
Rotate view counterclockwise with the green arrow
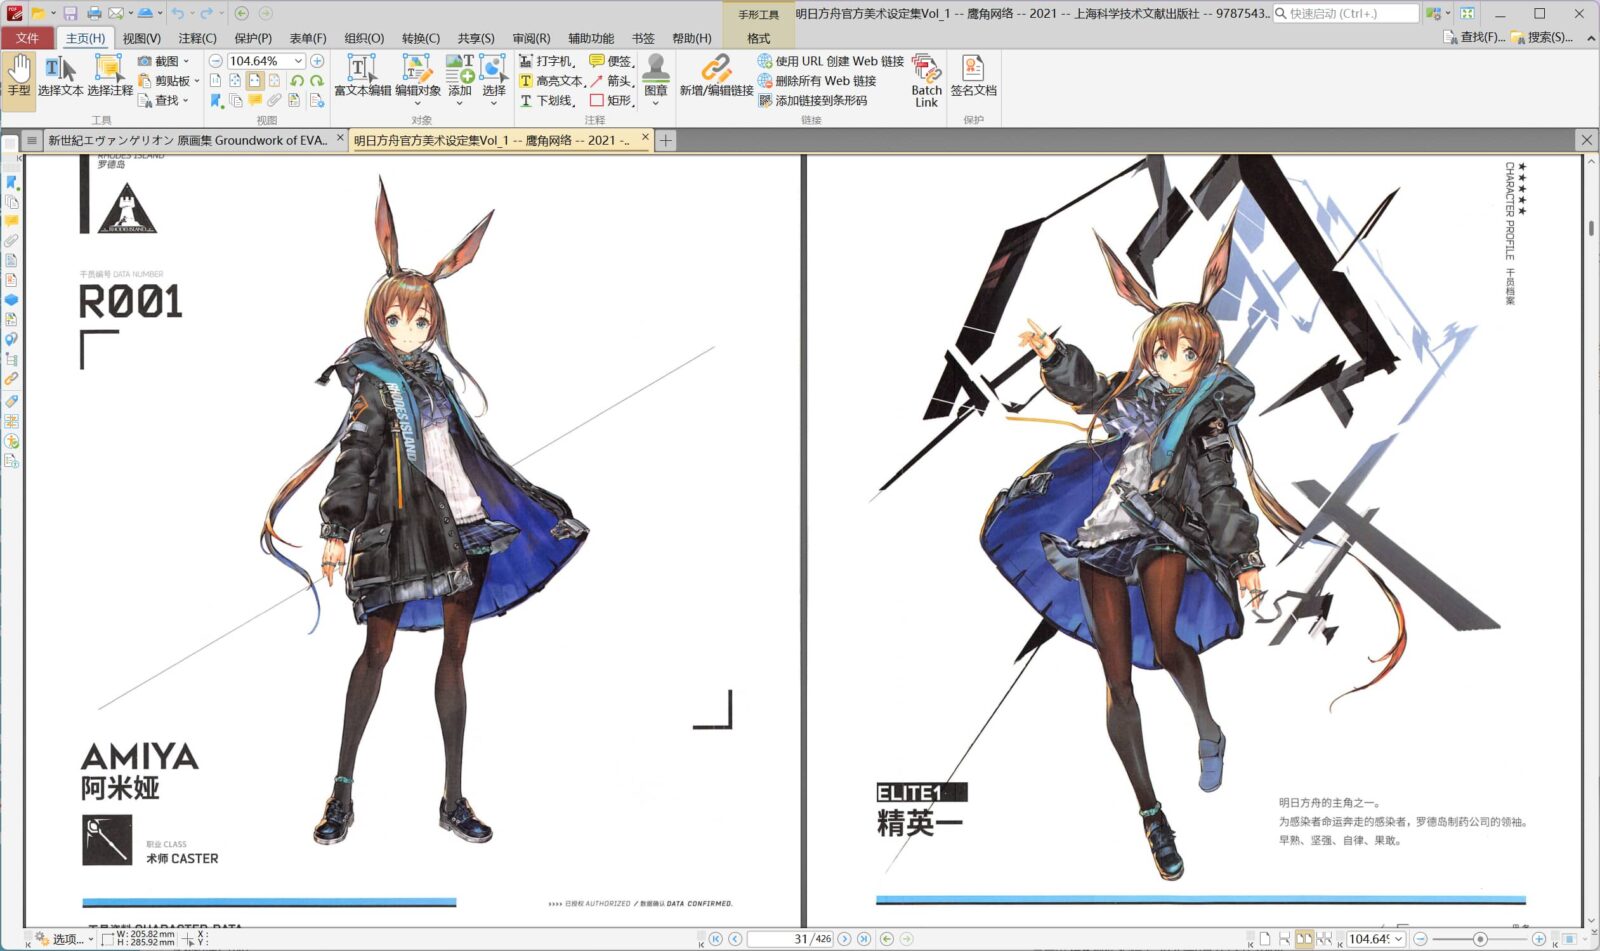coord(297,81)
